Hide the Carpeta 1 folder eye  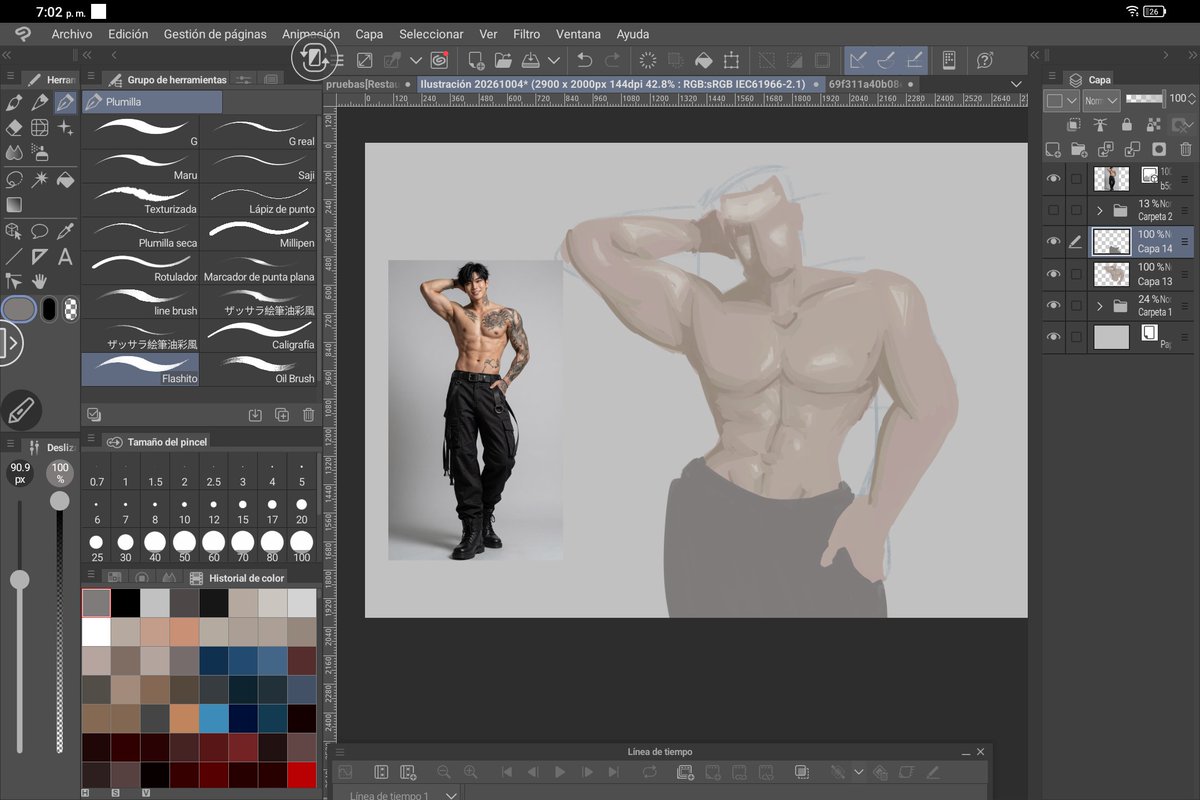point(1053,305)
